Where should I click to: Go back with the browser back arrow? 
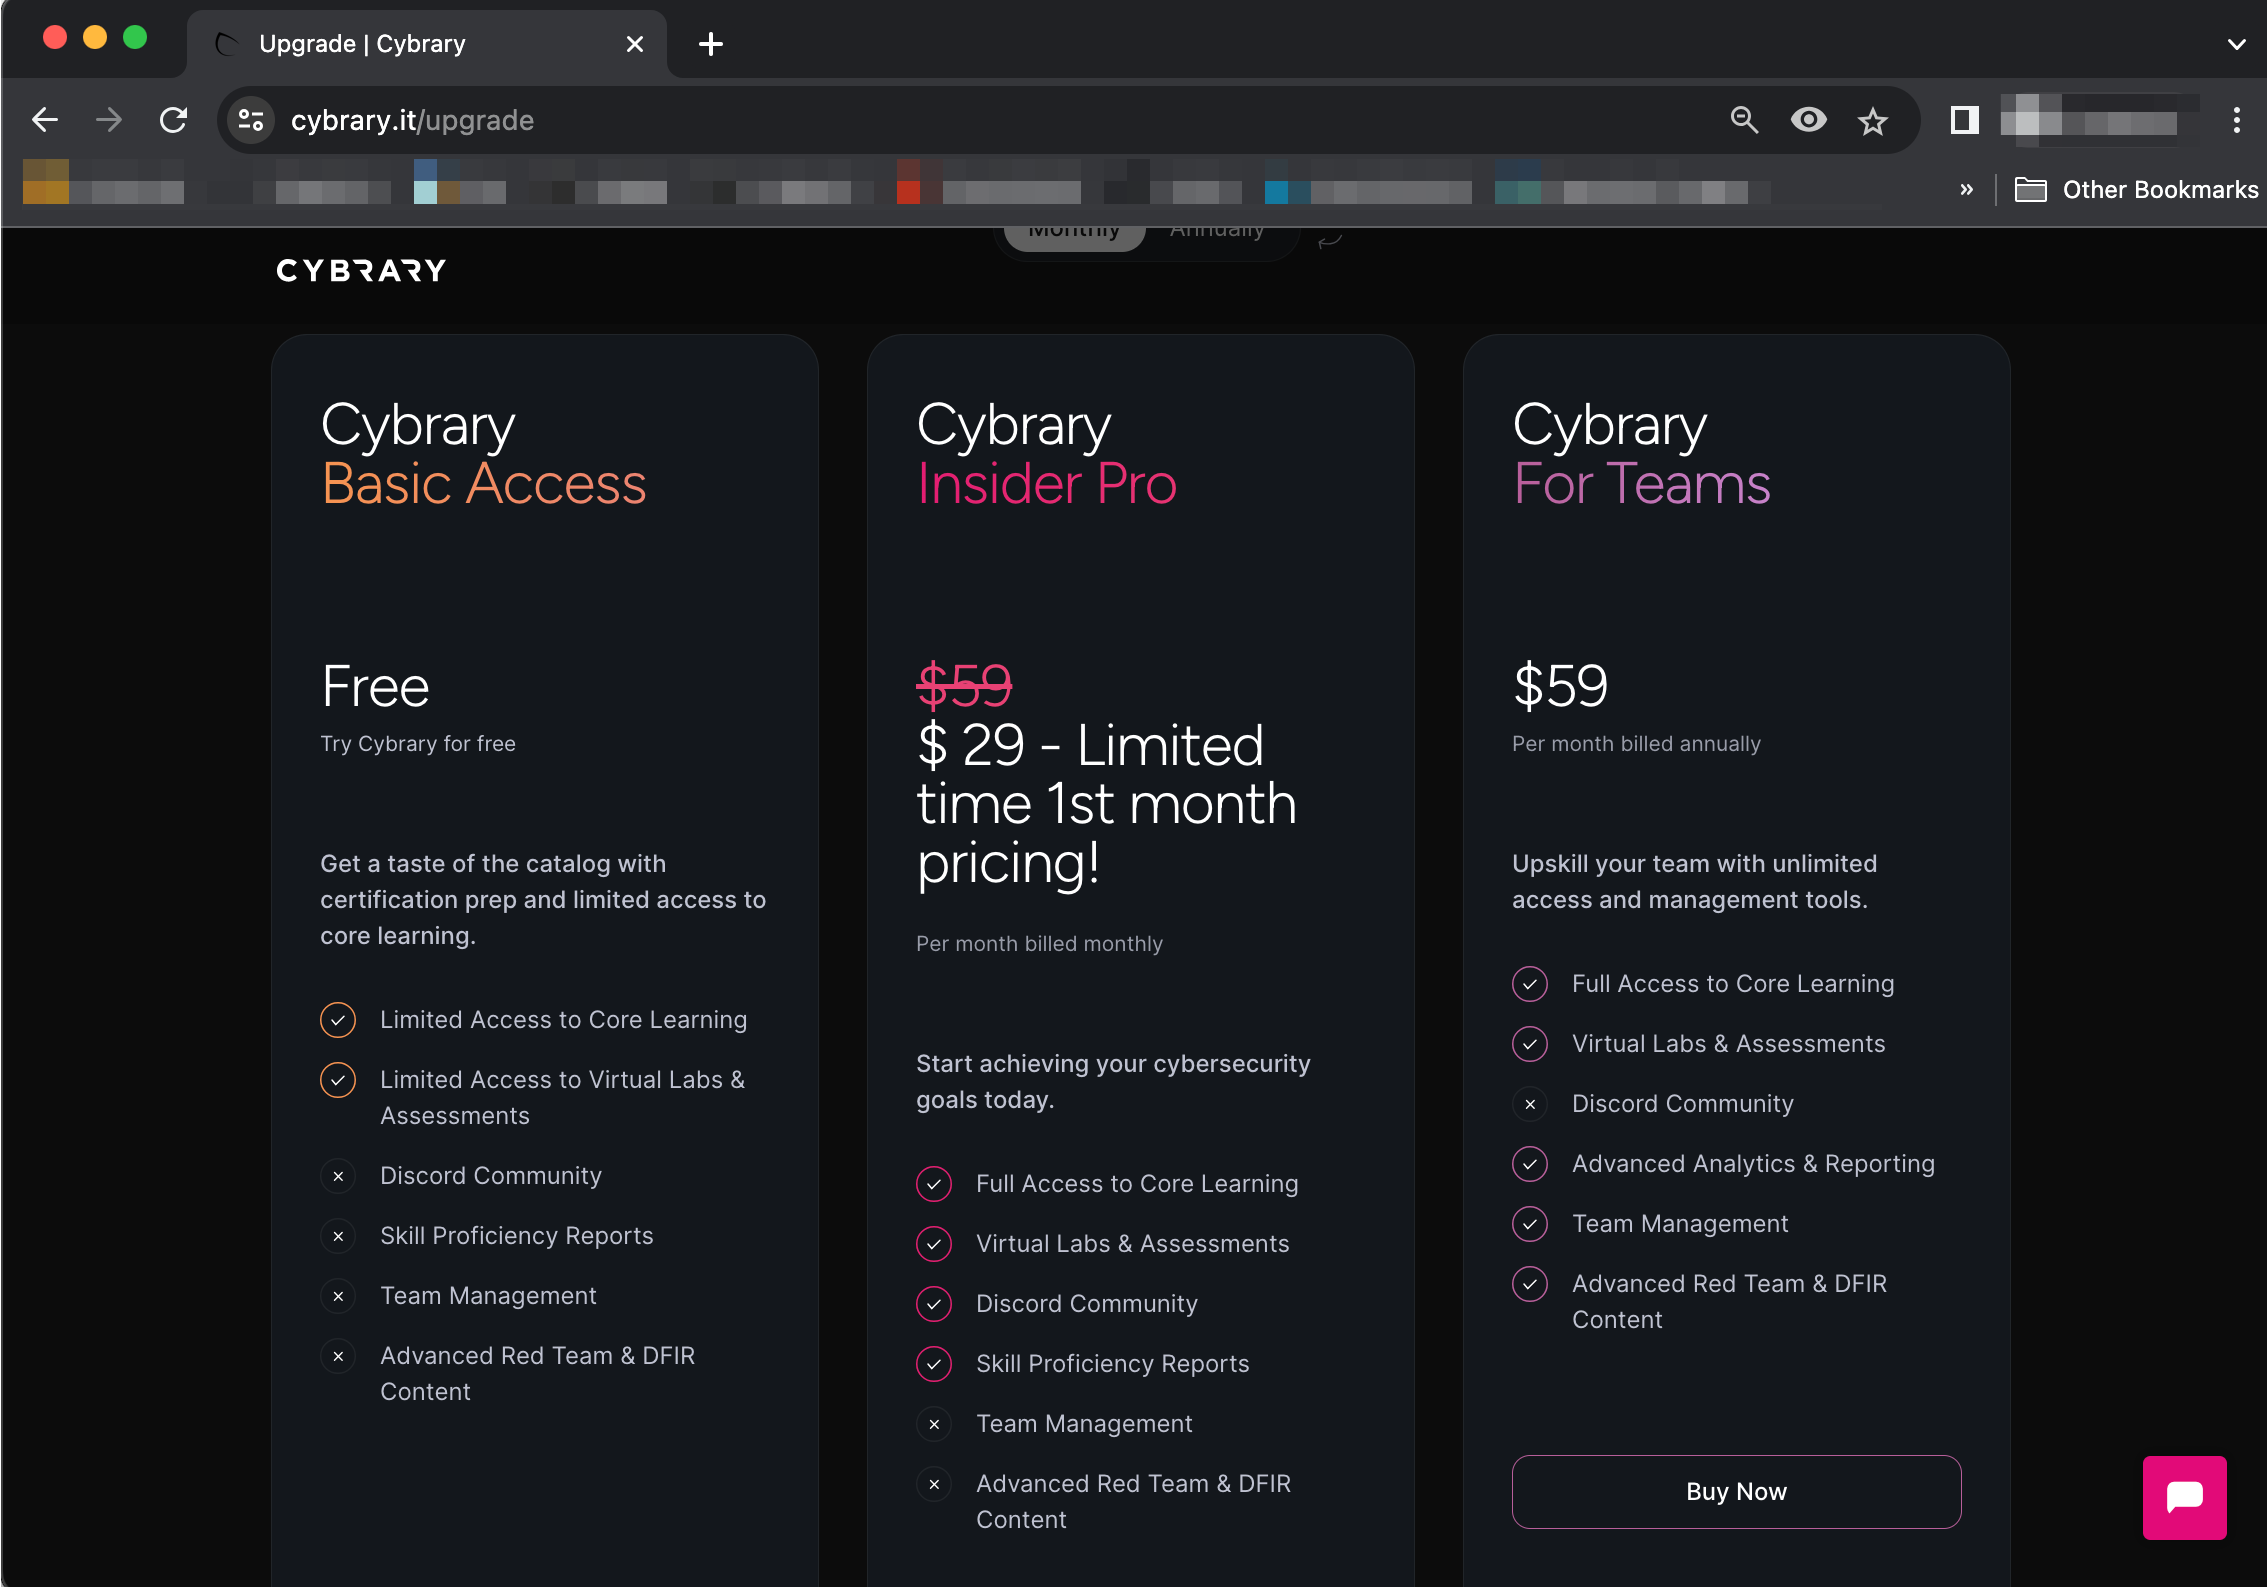tap(45, 120)
